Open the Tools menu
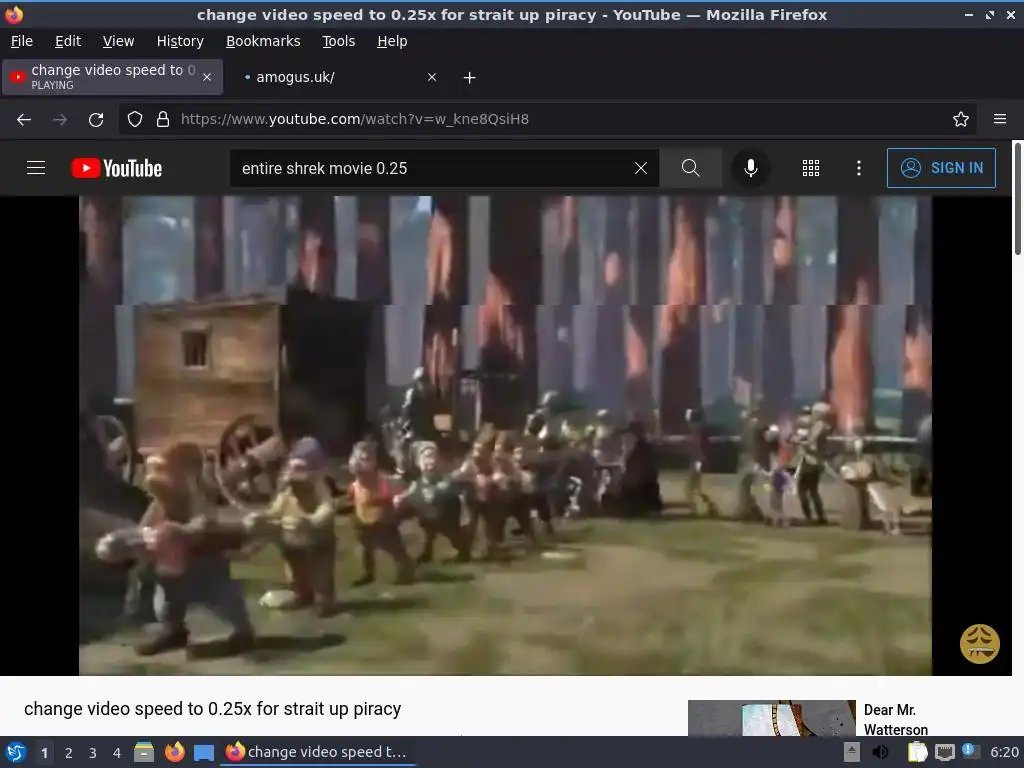1024x768 pixels. [338, 41]
